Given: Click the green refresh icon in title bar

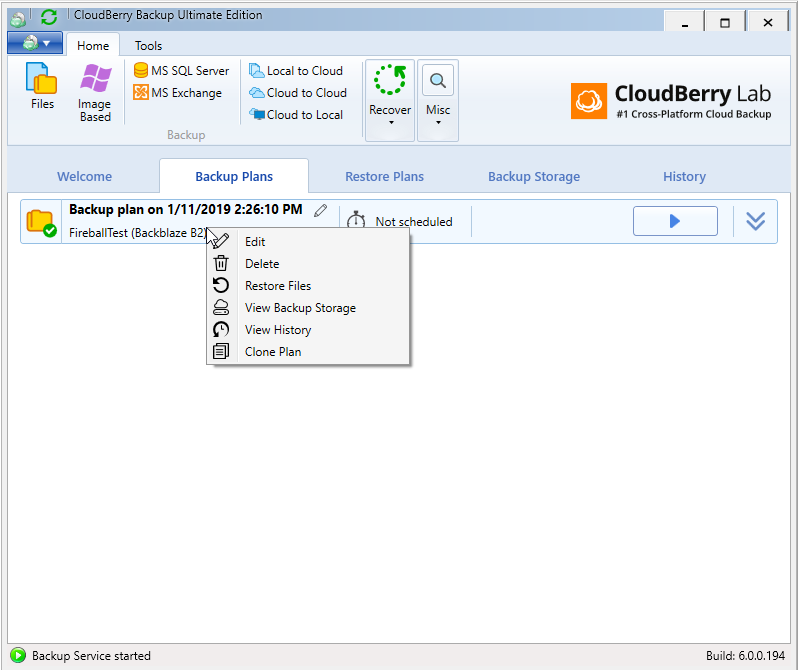Looking at the screenshot, I should [49, 17].
